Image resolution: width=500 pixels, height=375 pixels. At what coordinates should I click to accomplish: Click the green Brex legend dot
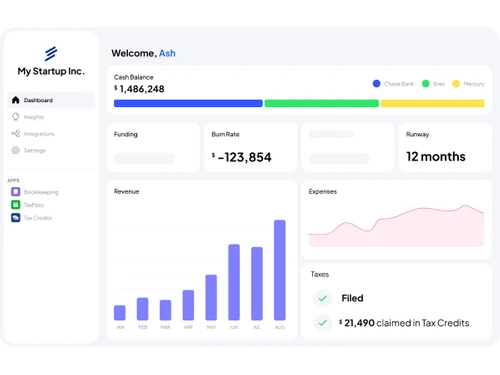[425, 84]
